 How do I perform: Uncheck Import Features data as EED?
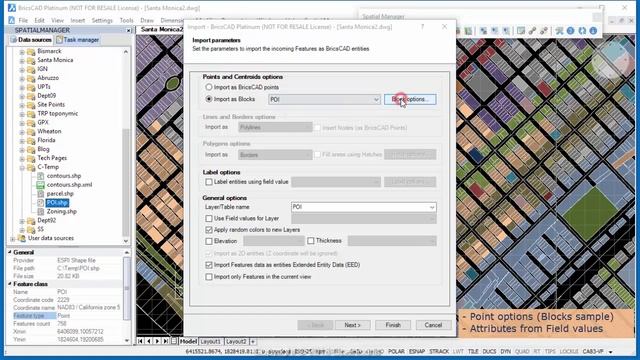click(209, 265)
